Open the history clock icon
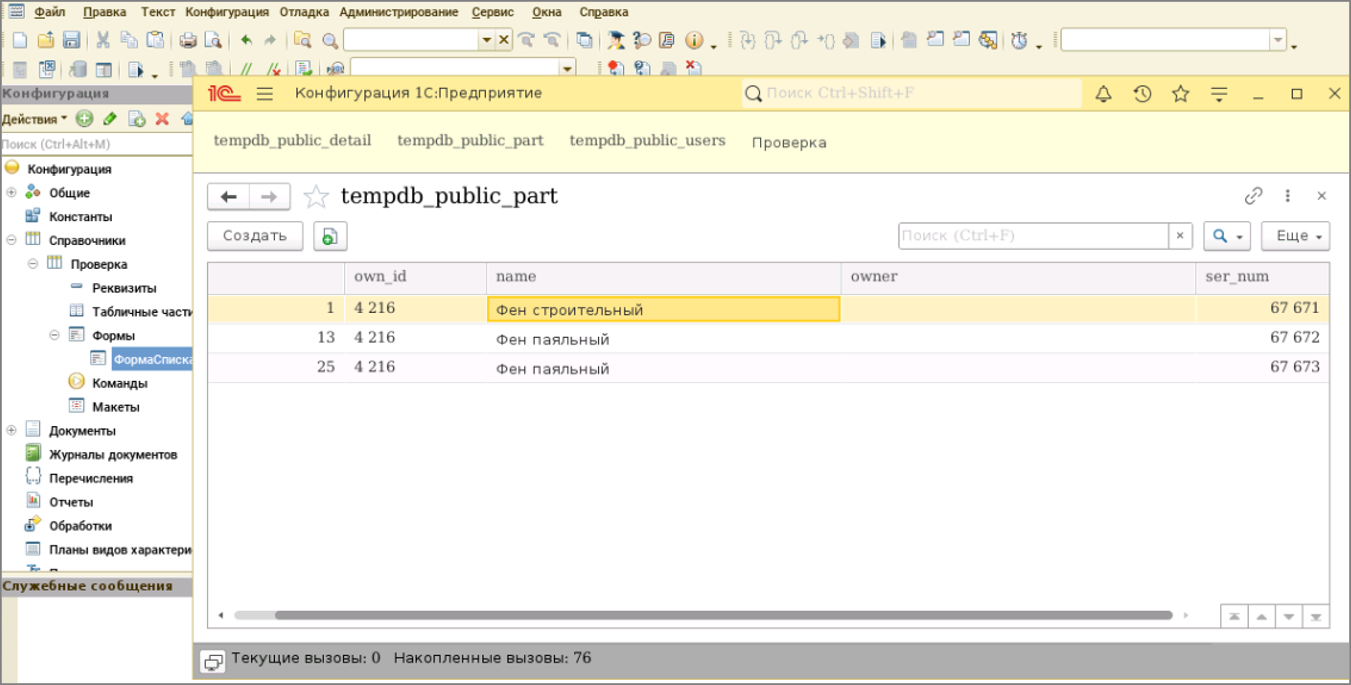1351x685 pixels. click(x=1142, y=94)
